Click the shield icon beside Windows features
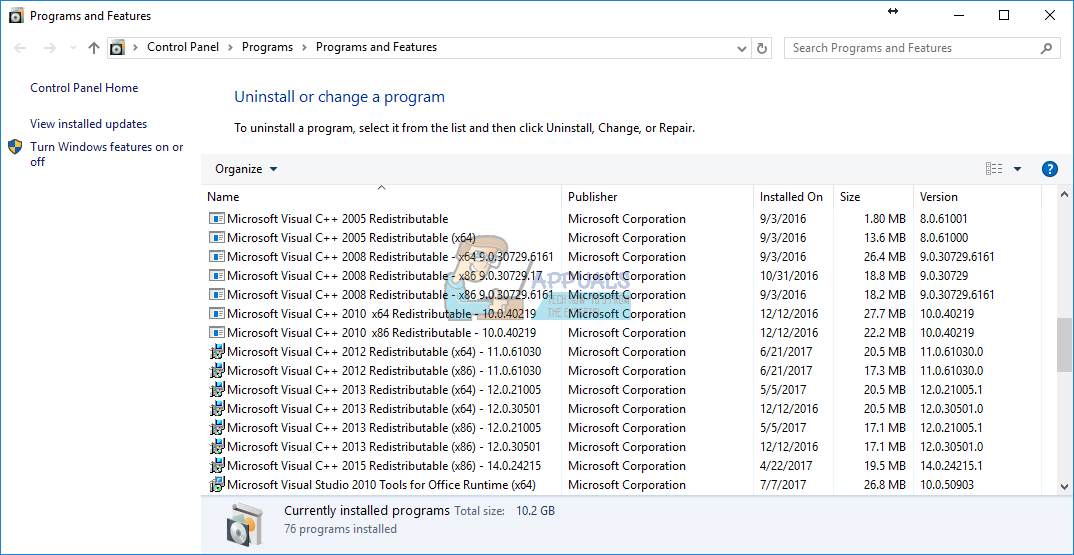The image size is (1074, 555). (15, 147)
